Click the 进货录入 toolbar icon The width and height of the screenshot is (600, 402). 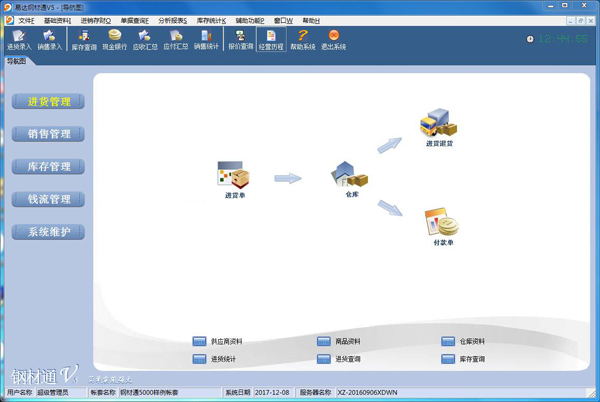tap(19, 39)
